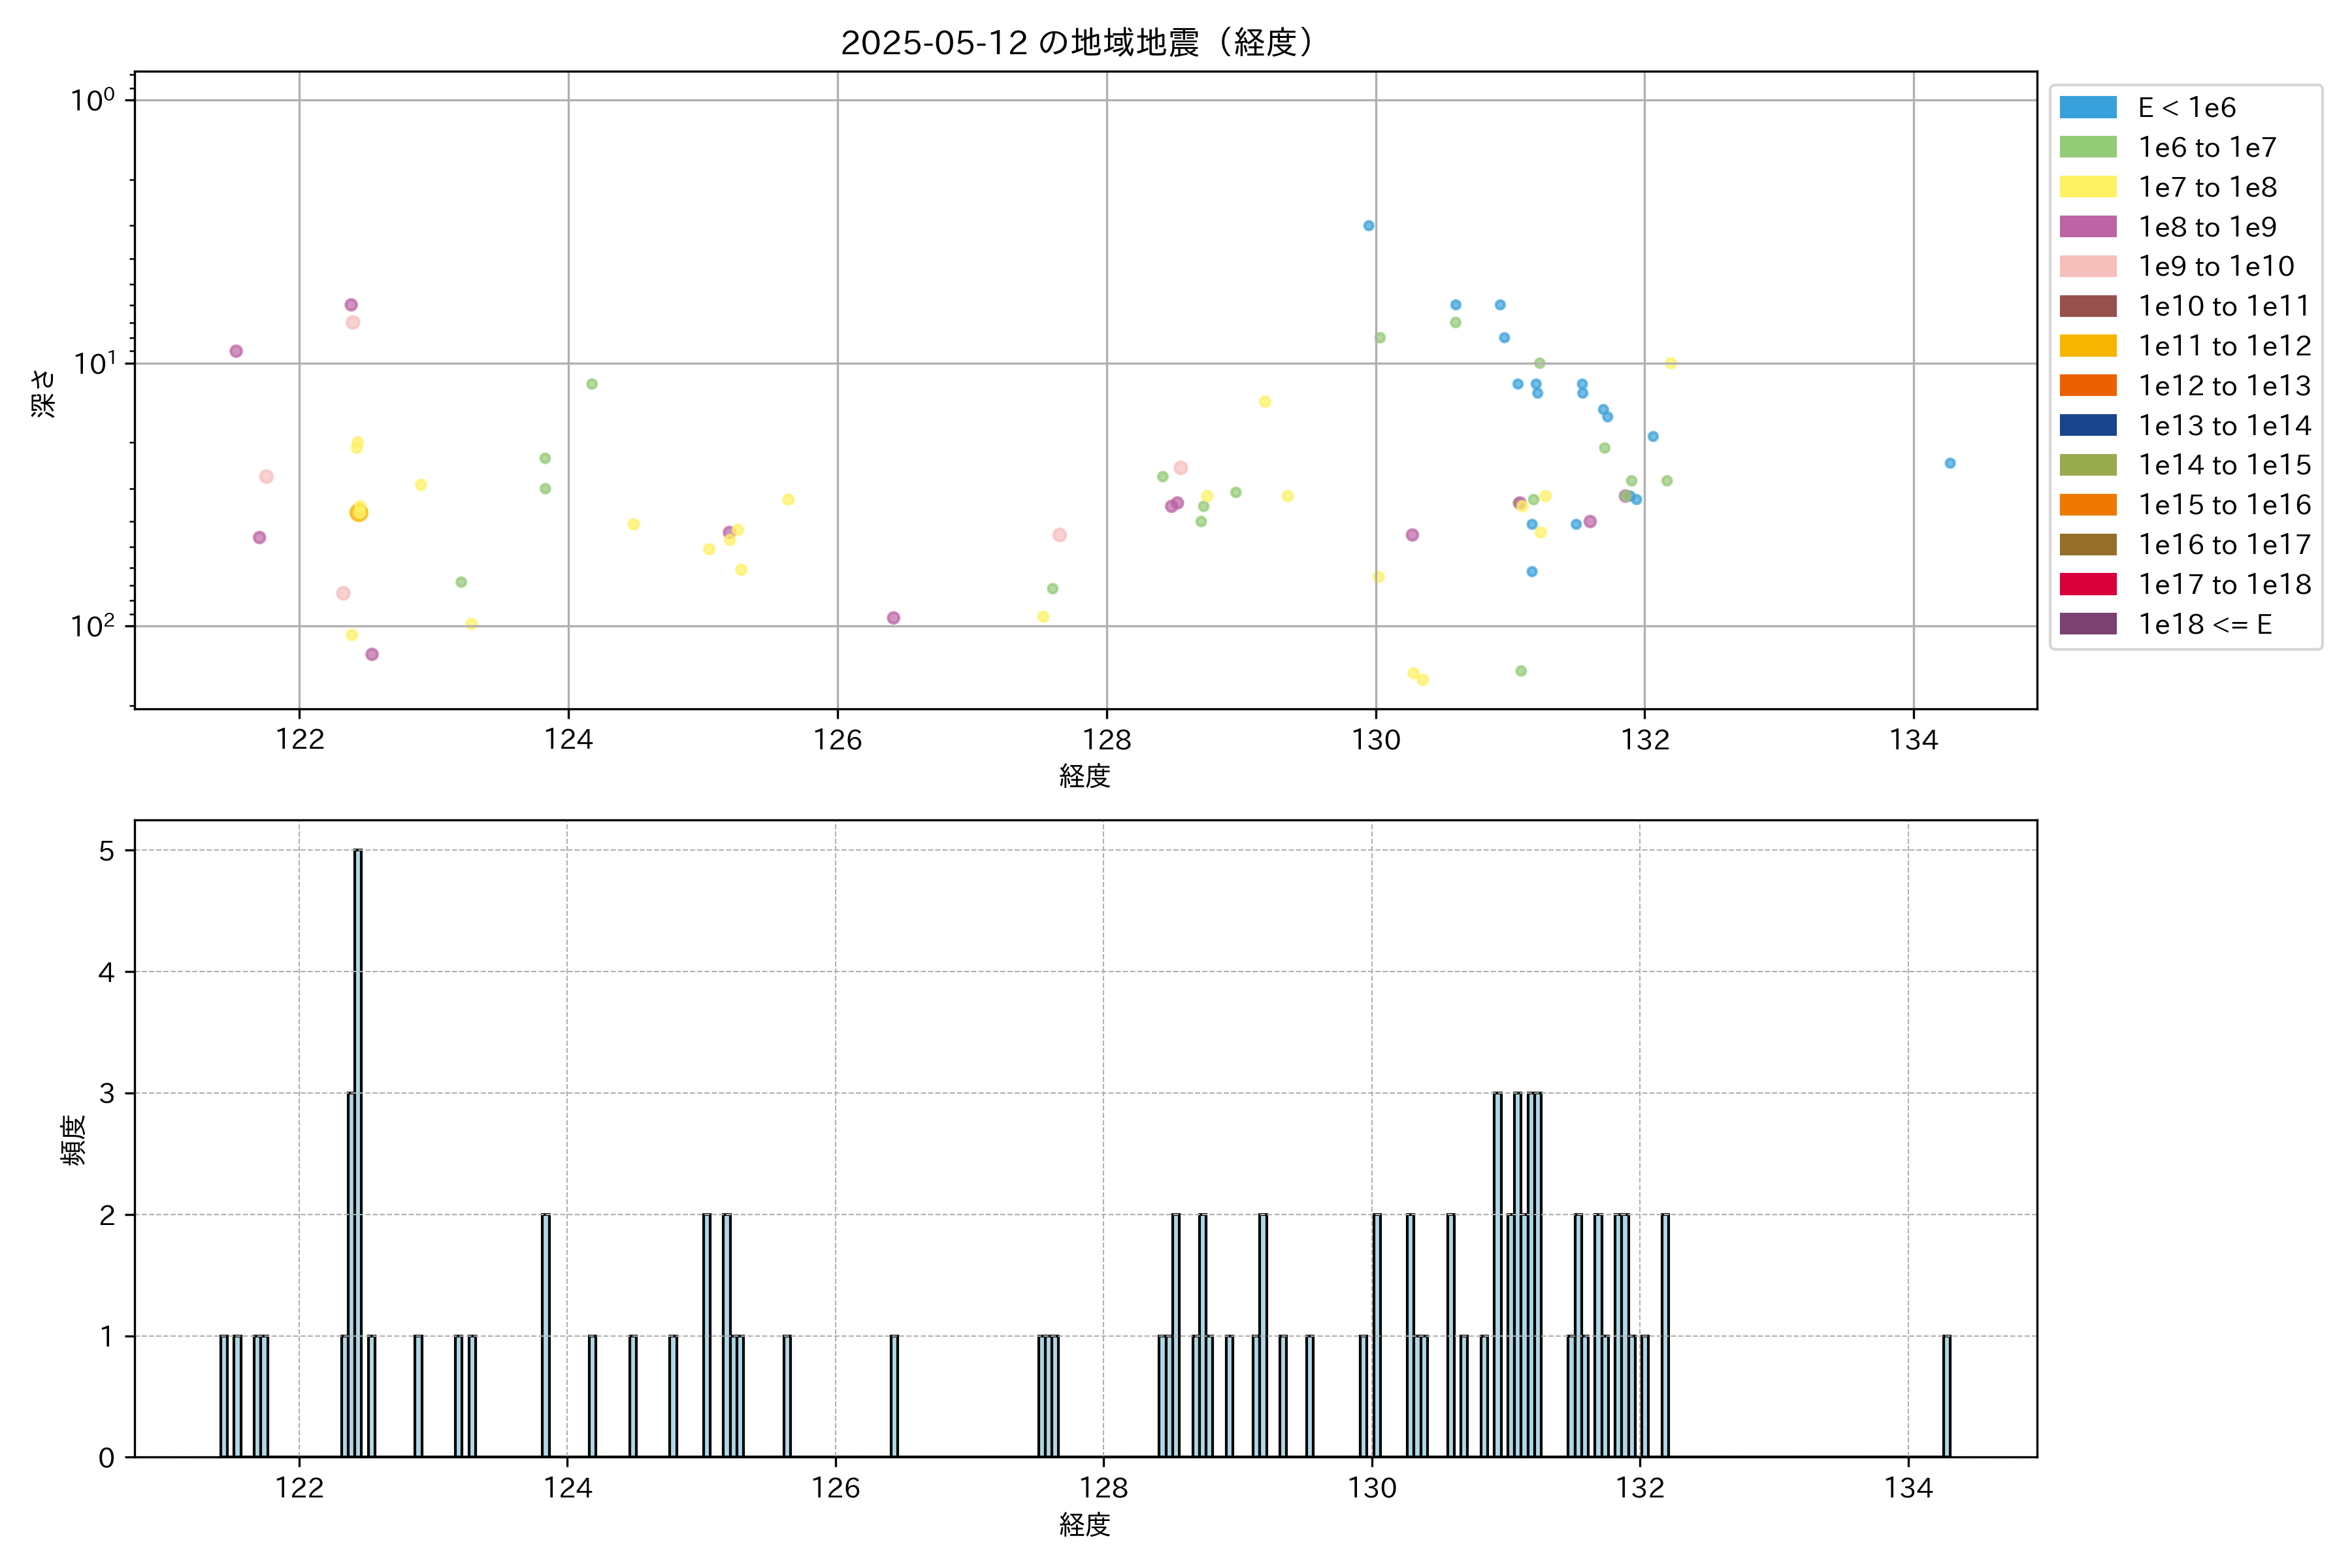Click the red 1e17 to 1e18 swatch
Image resolution: width=2352 pixels, height=1568 pixels.
click(x=2087, y=584)
